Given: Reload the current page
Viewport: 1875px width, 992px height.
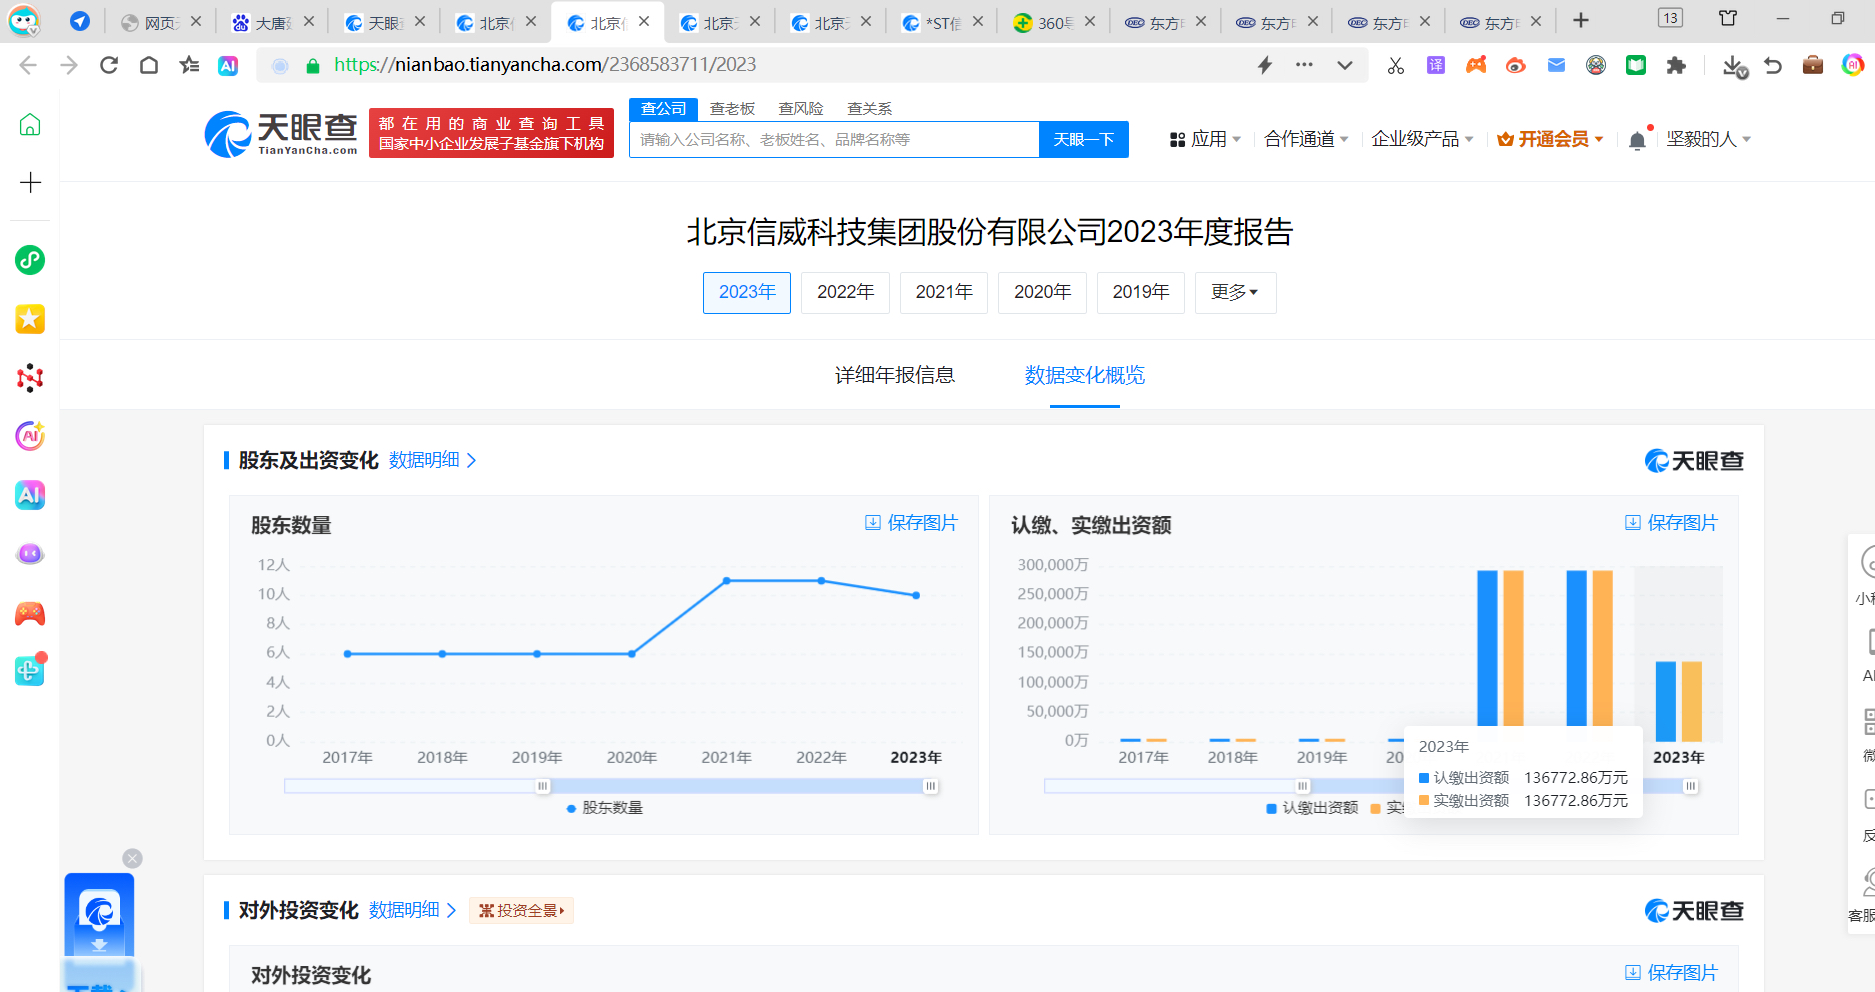Looking at the screenshot, I should (109, 65).
